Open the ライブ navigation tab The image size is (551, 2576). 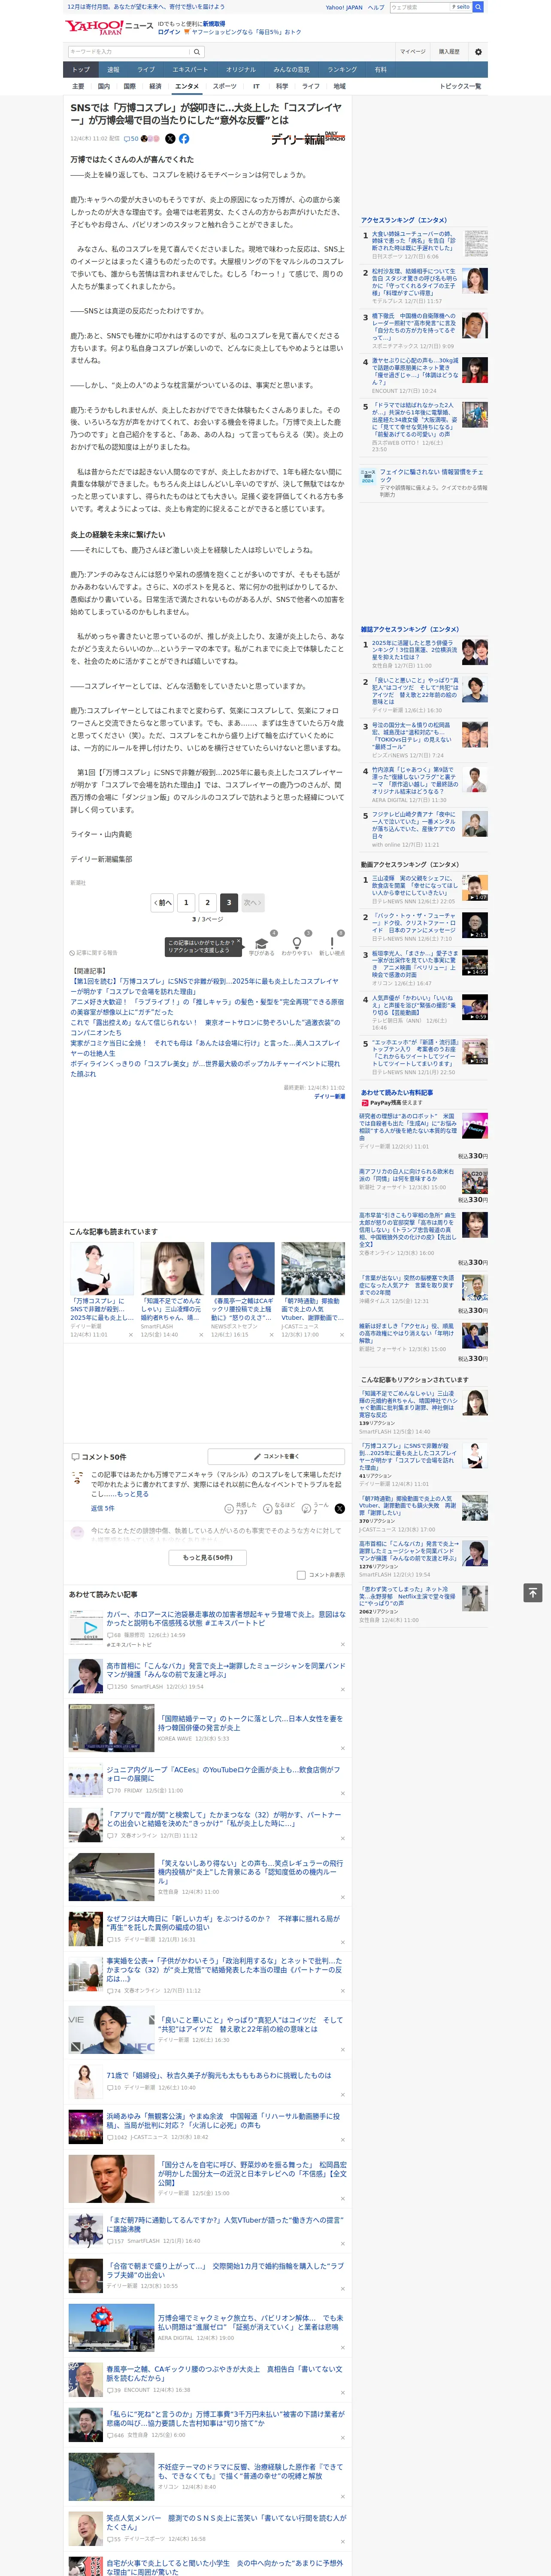[146, 70]
